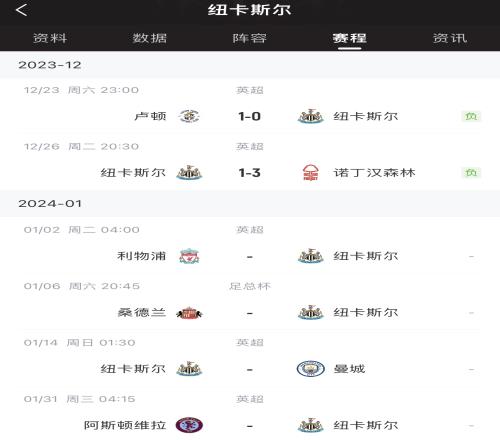The width and height of the screenshot is (500, 440).
Task: Tap 2024-01 month section header
Action: pyautogui.click(x=250, y=203)
